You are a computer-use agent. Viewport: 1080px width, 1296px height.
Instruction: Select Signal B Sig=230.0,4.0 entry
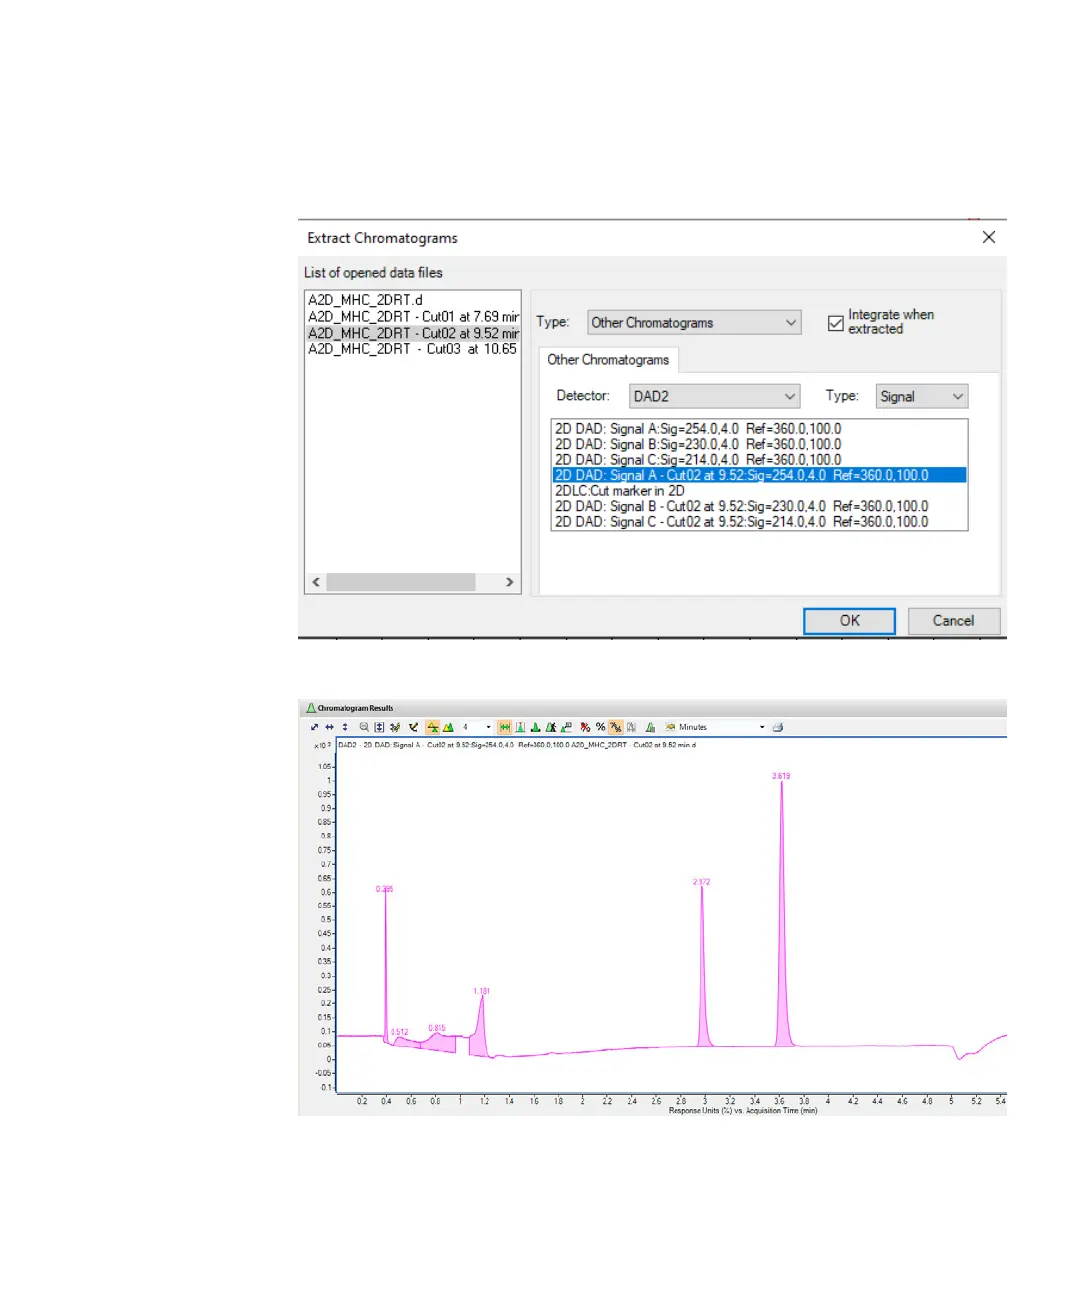click(x=698, y=444)
